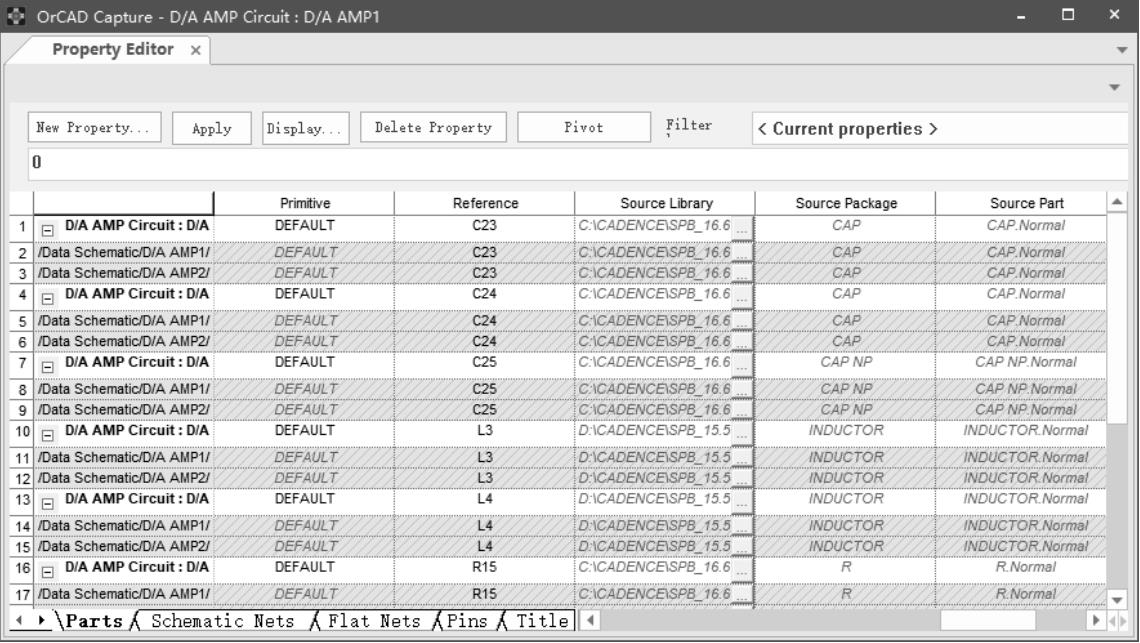The image size is (1140, 643).
Task: Click the cell value input field showing 0
Action: 578,162
